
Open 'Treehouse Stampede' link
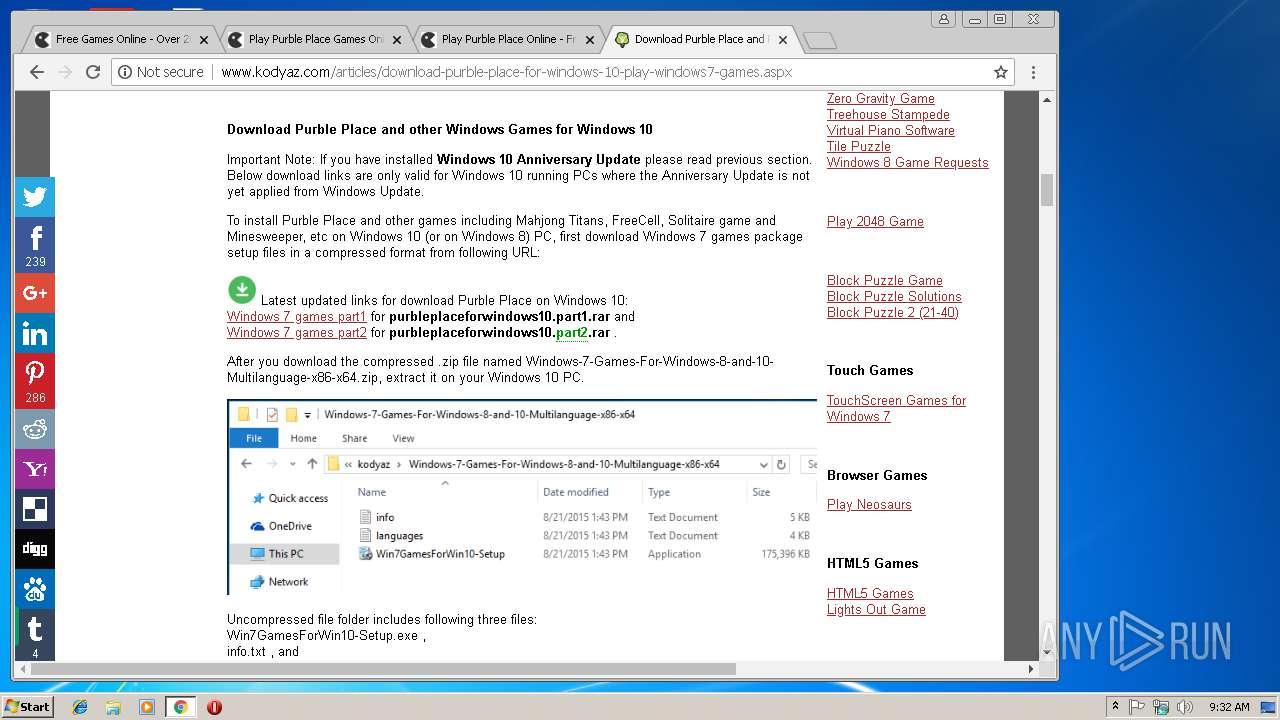pyautogui.click(x=888, y=115)
